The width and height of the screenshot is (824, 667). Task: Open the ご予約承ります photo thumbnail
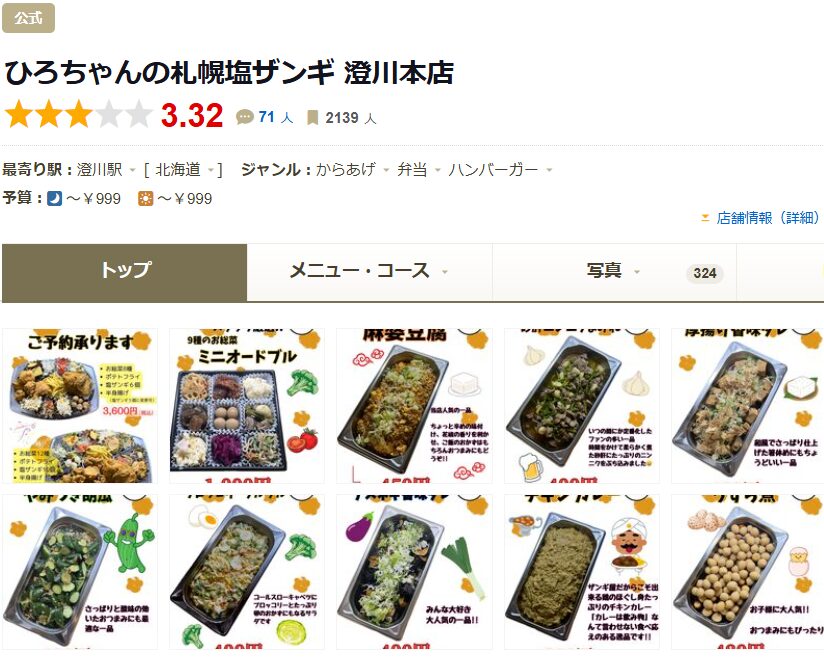pyautogui.click(x=80, y=406)
